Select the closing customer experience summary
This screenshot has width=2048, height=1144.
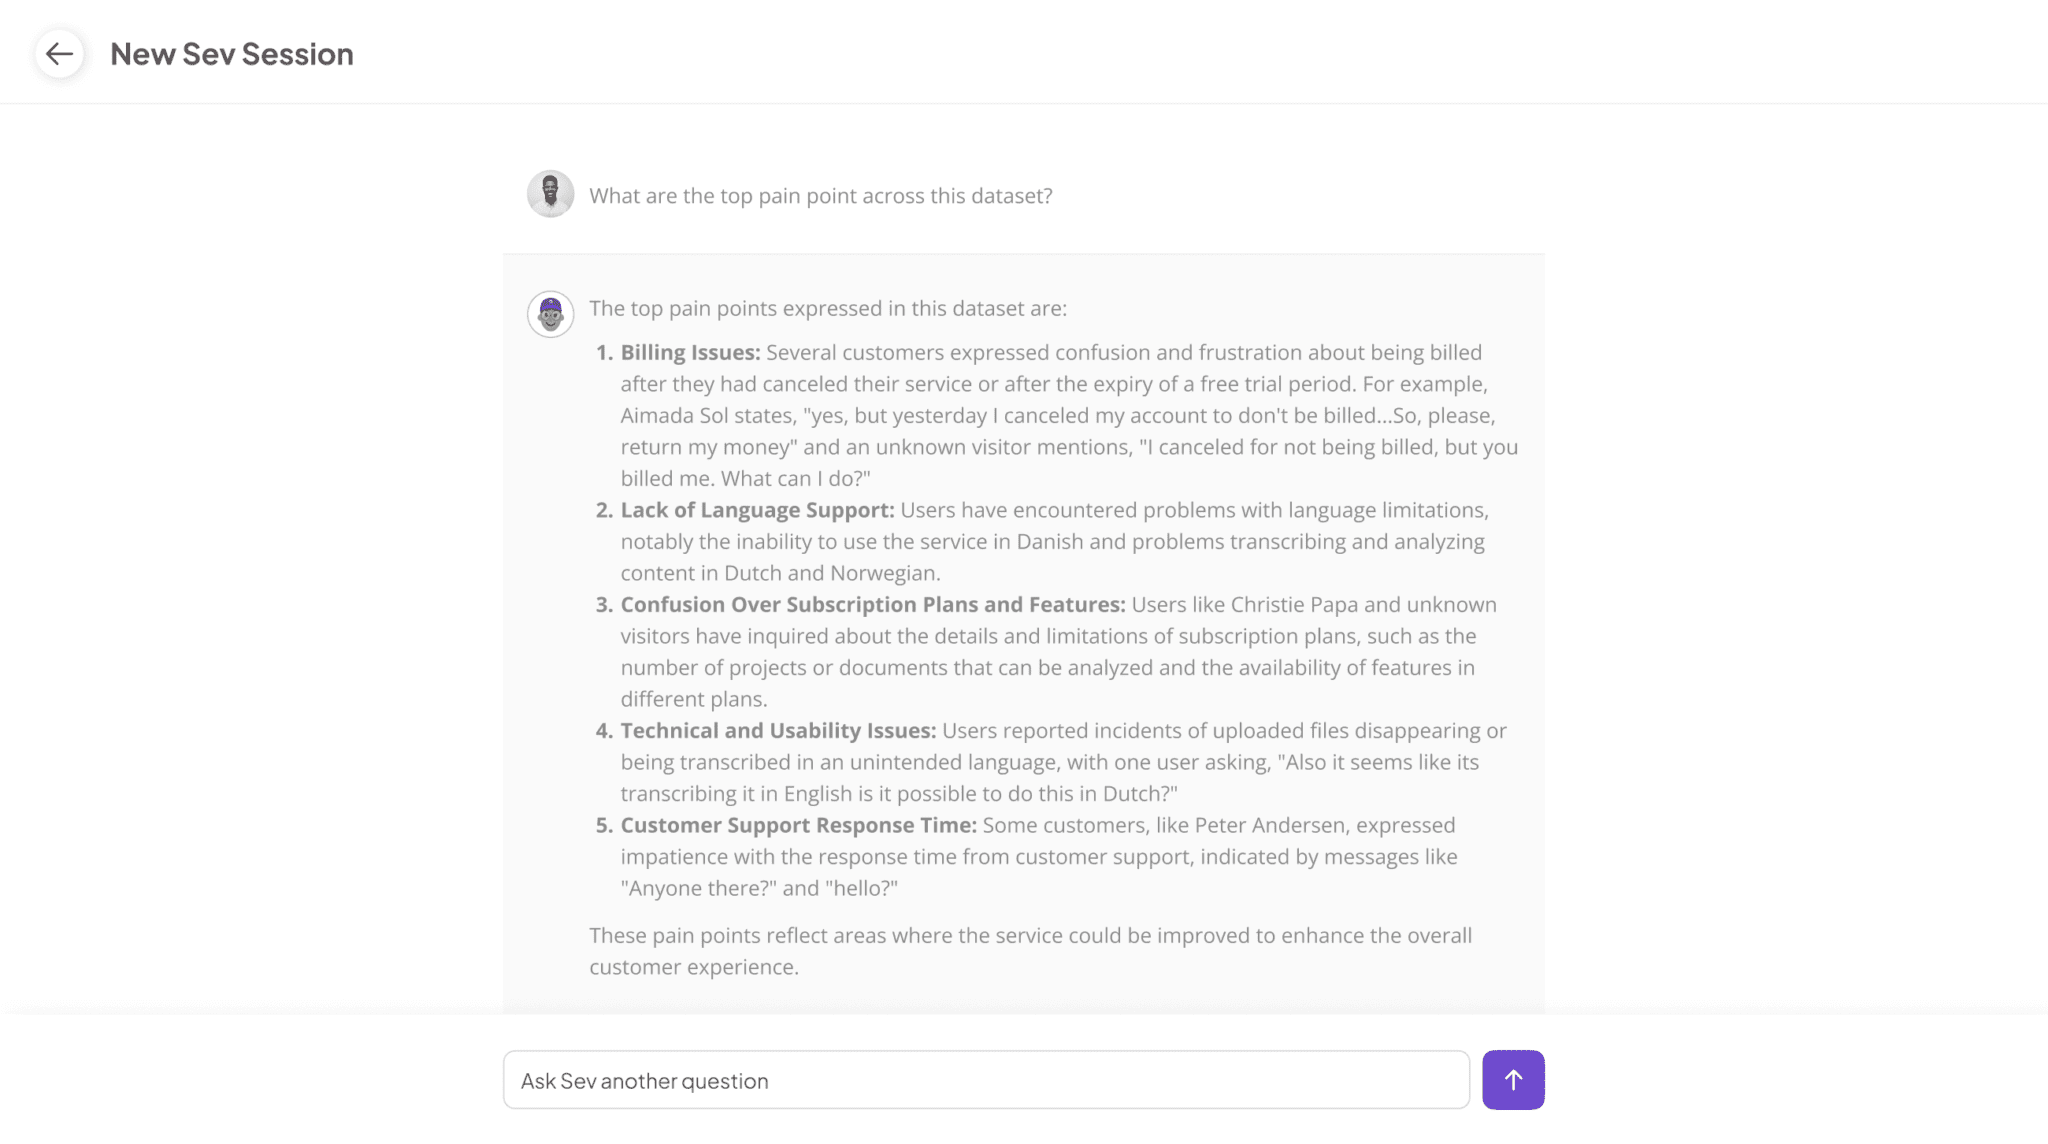1029,950
